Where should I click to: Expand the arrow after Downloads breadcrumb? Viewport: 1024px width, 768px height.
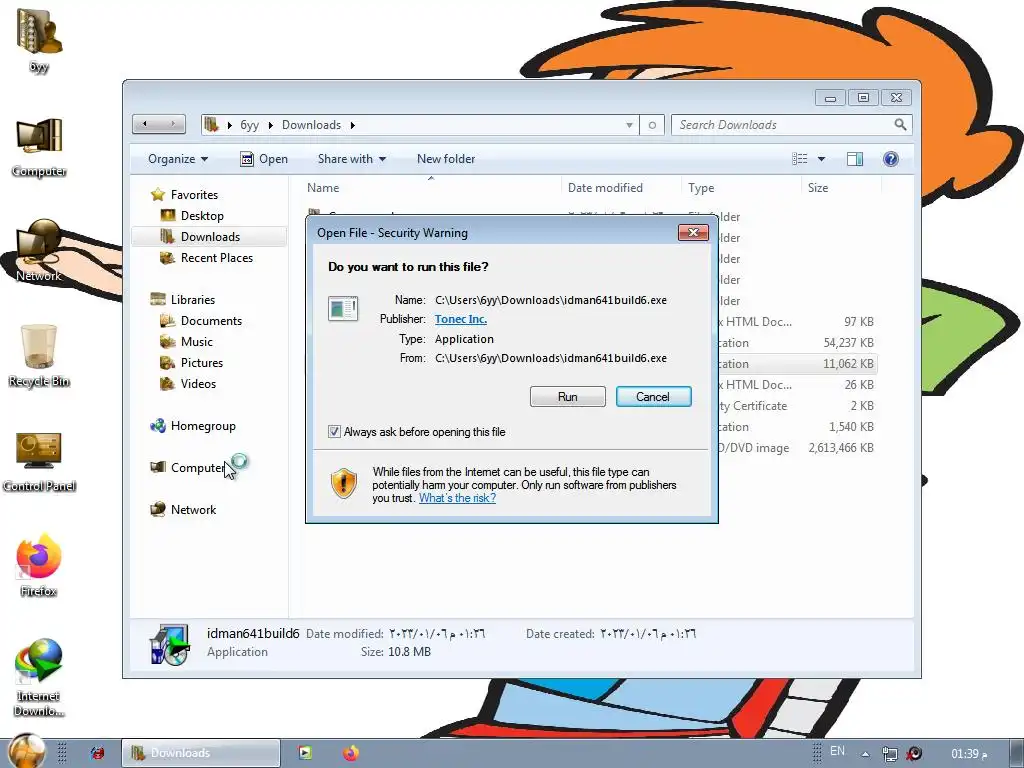tap(353, 125)
